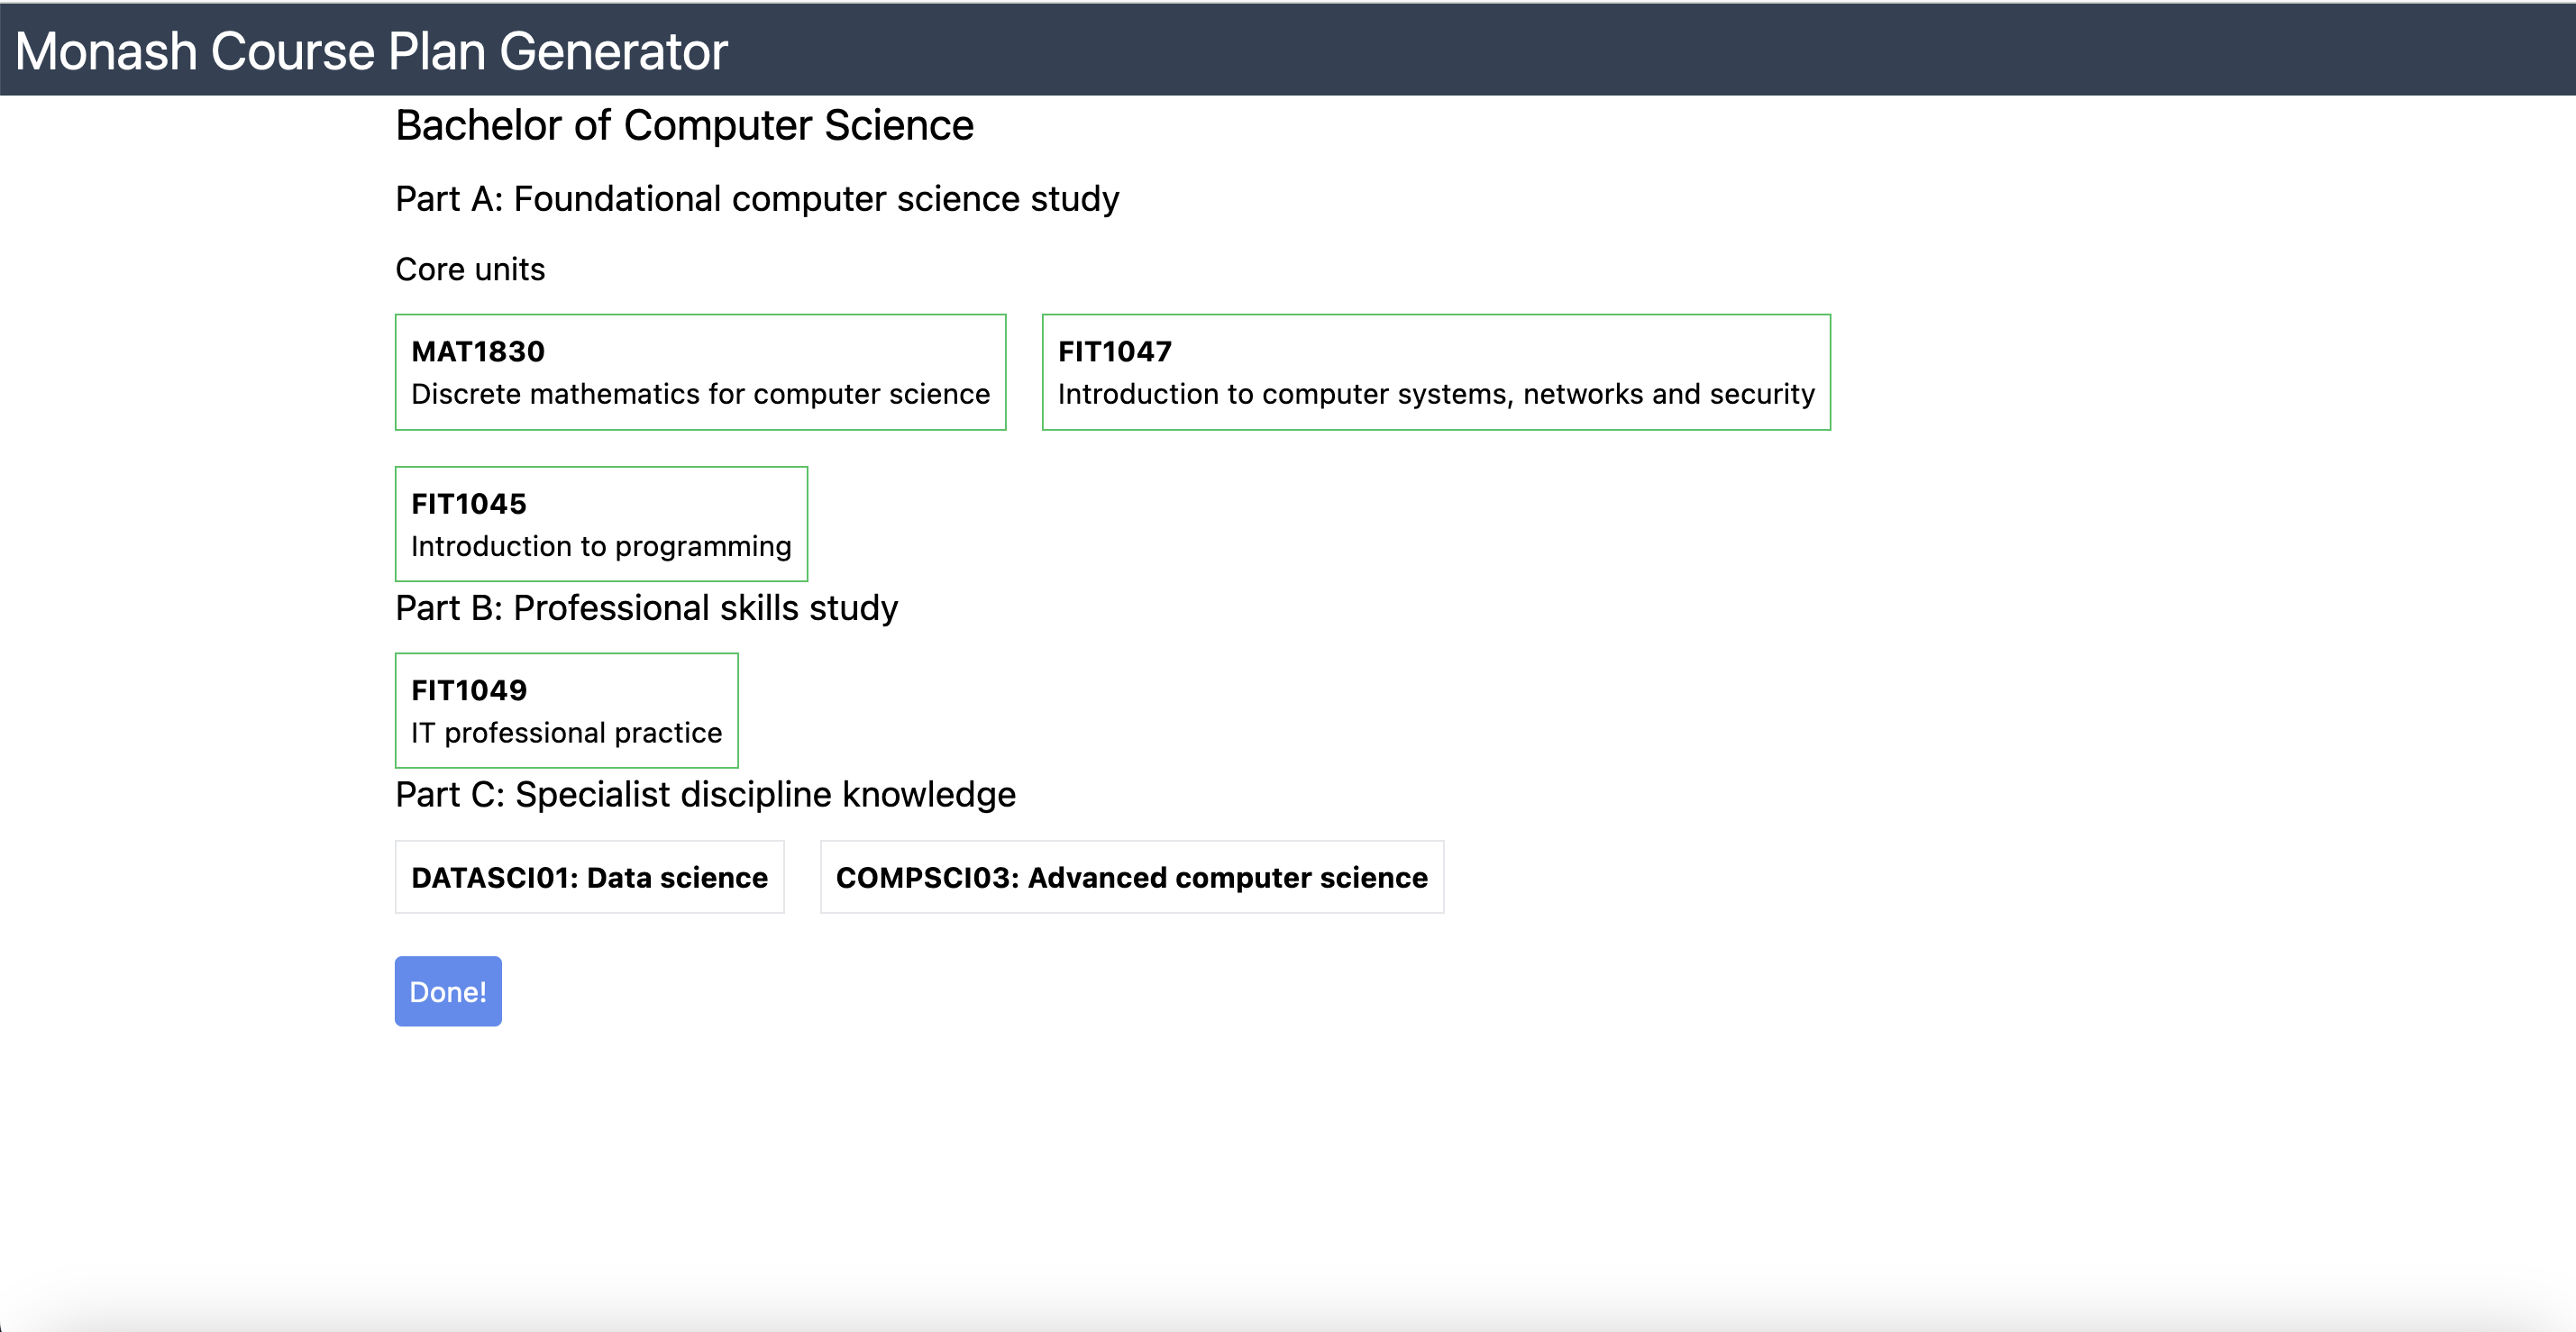Toggle the MAT1830 discrete mathematics unit card
Viewport: 2576px width, 1332px height.
(700, 372)
